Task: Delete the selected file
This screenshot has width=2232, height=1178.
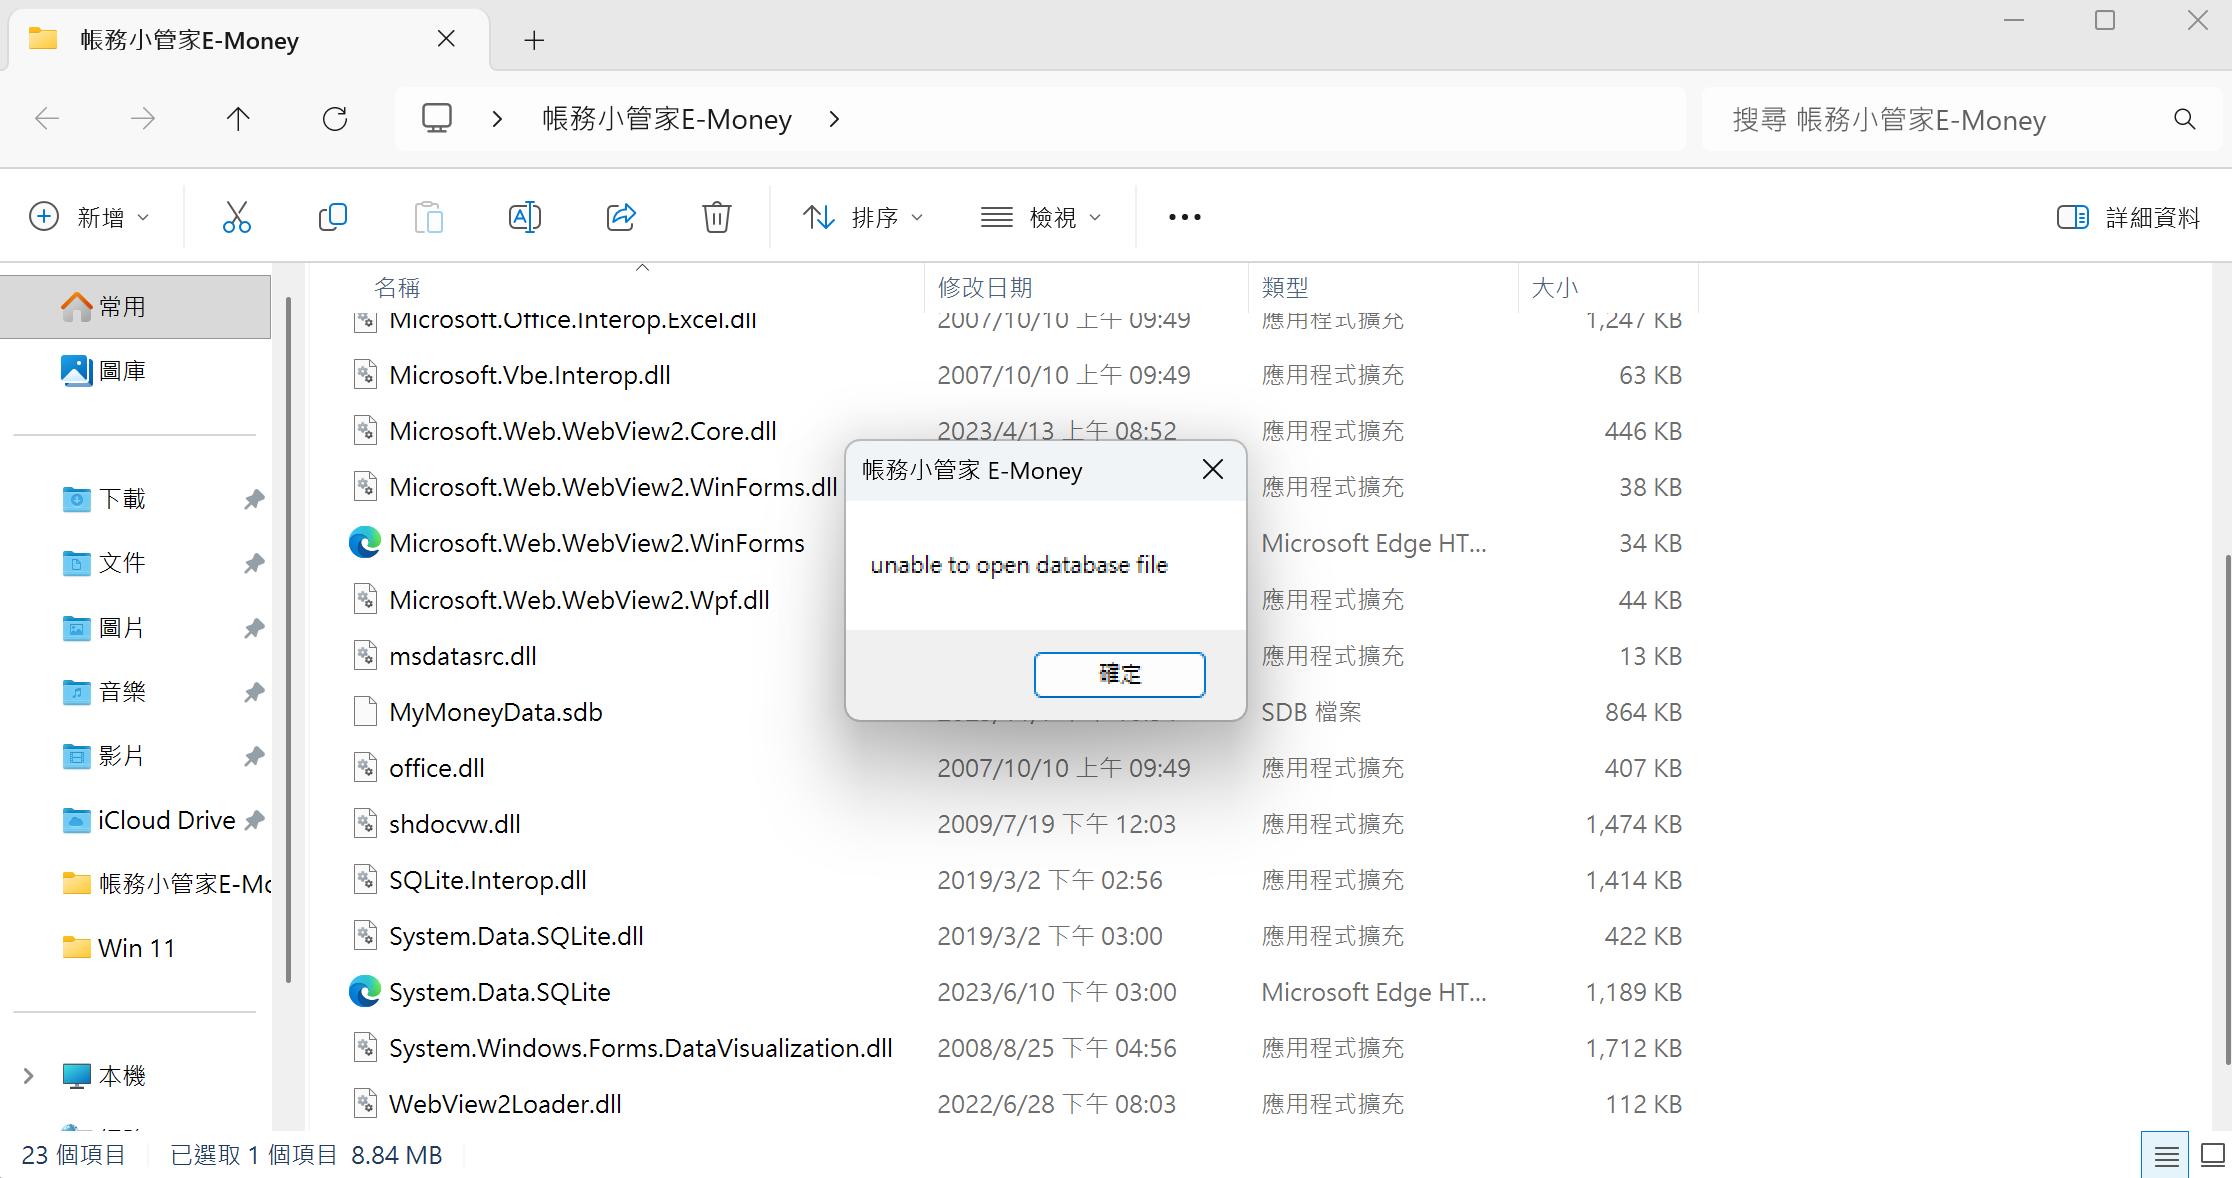Action: point(716,216)
